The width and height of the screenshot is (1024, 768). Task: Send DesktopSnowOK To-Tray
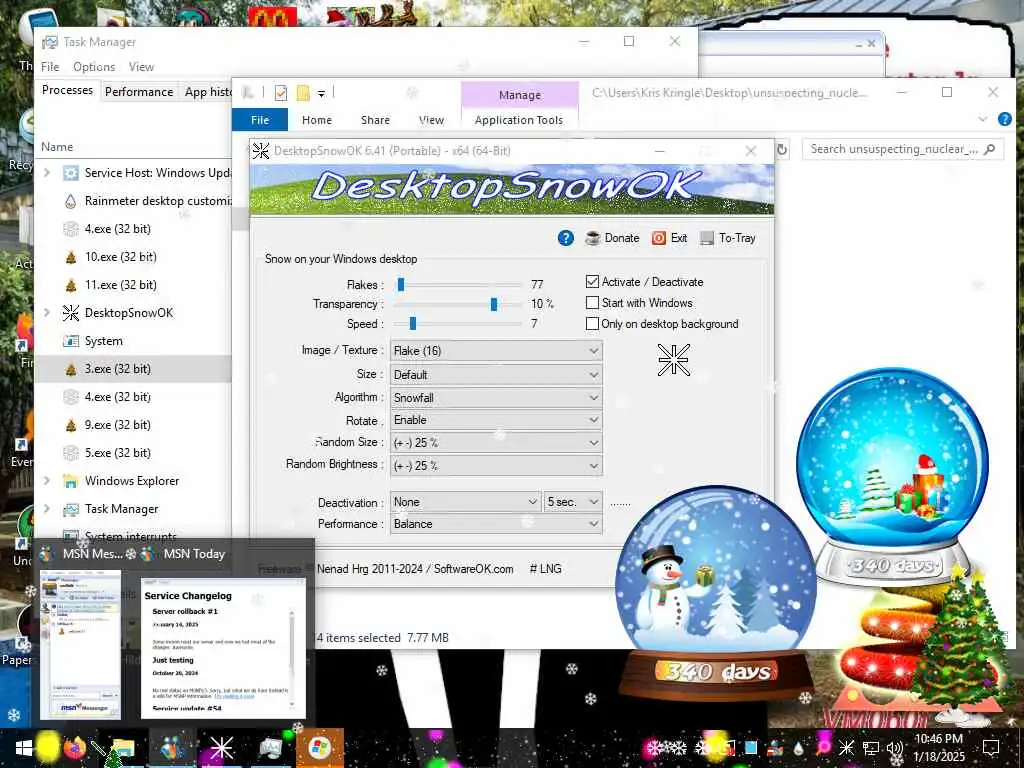(x=728, y=238)
